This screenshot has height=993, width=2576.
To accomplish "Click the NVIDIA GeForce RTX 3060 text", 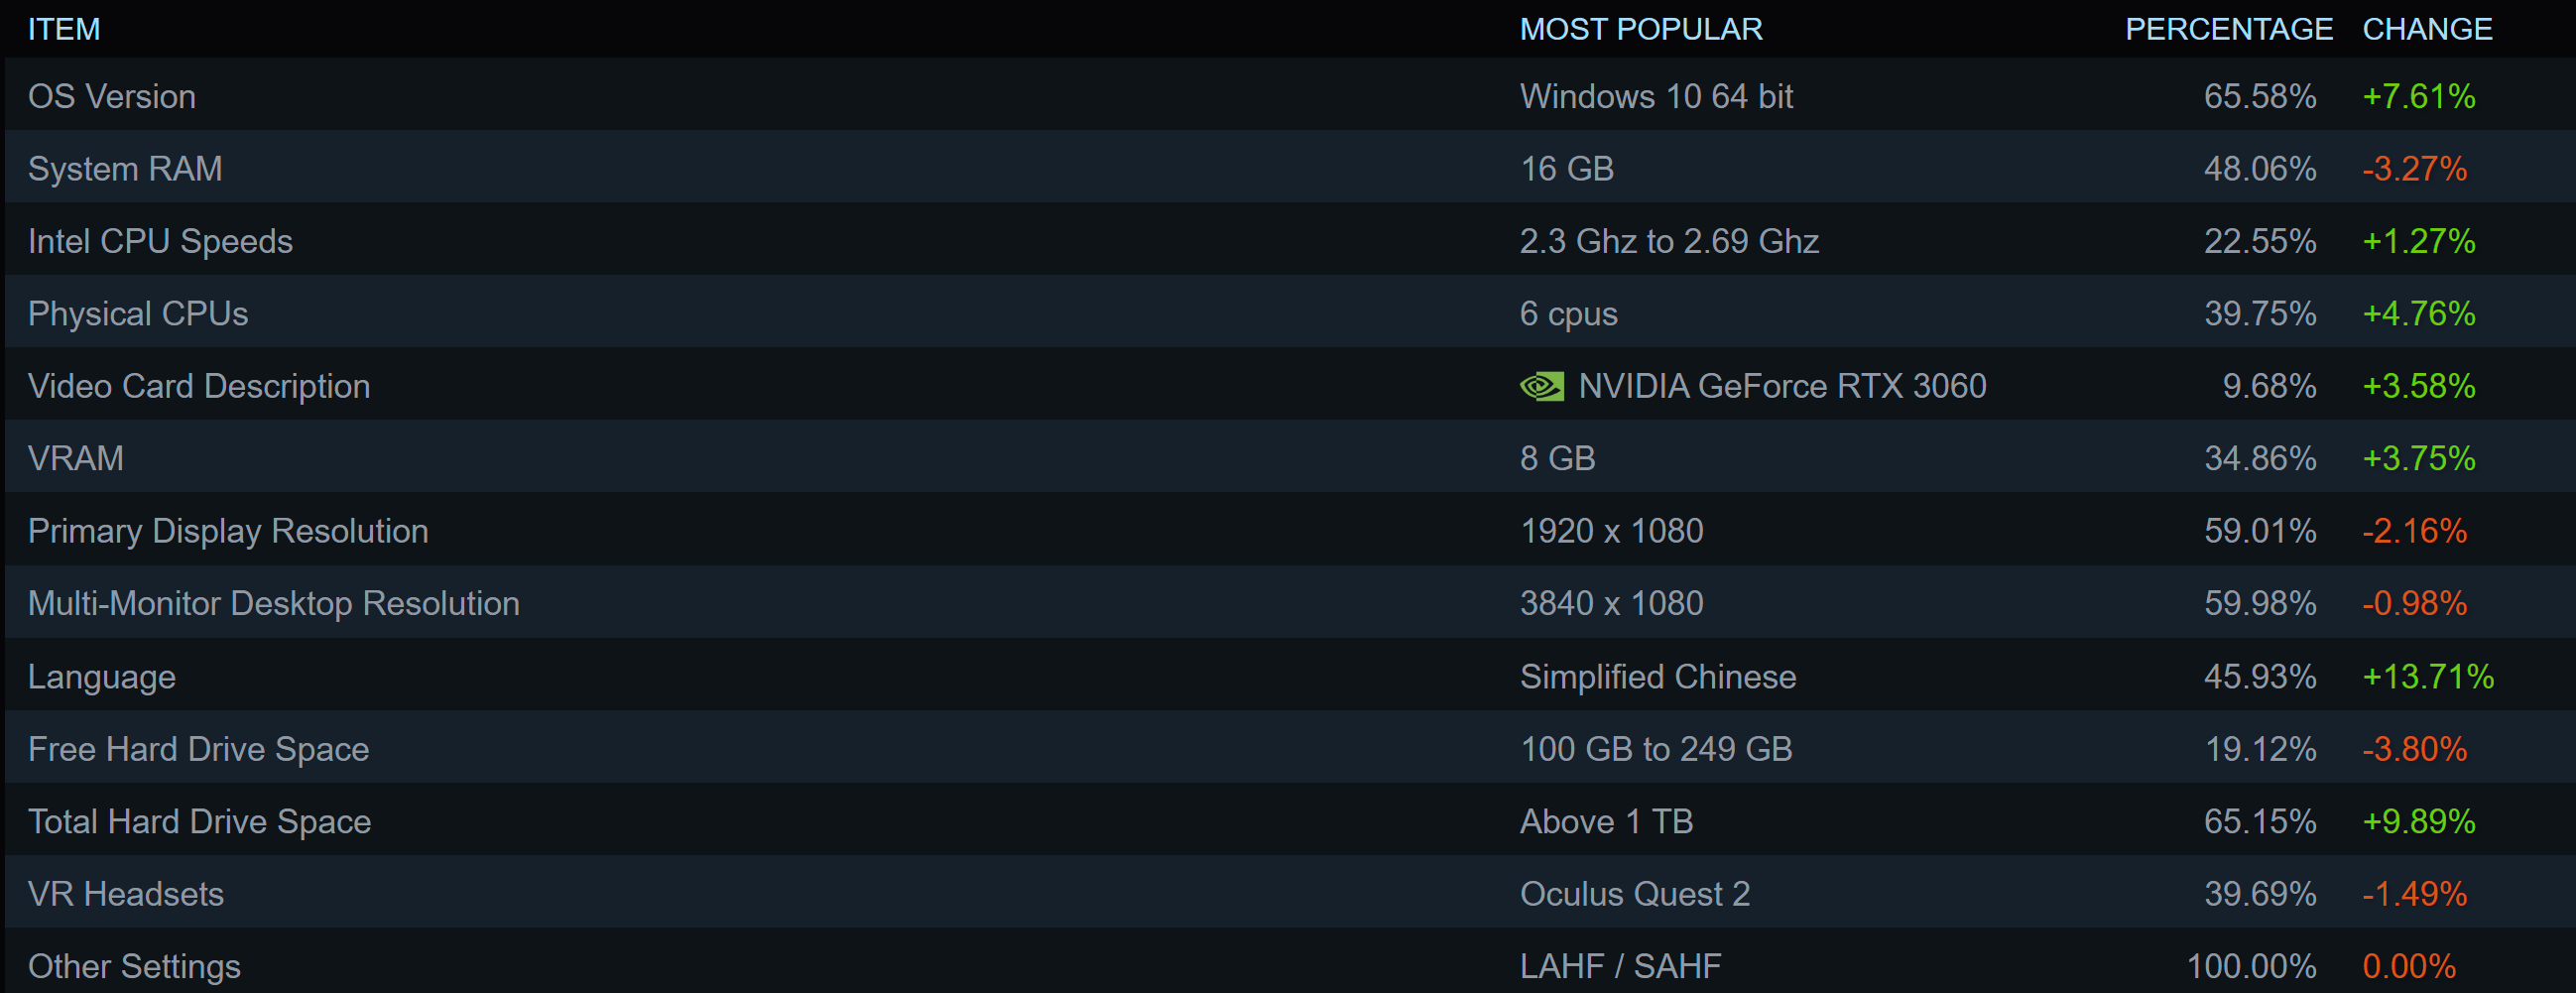I will pyautogui.click(x=1782, y=387).
